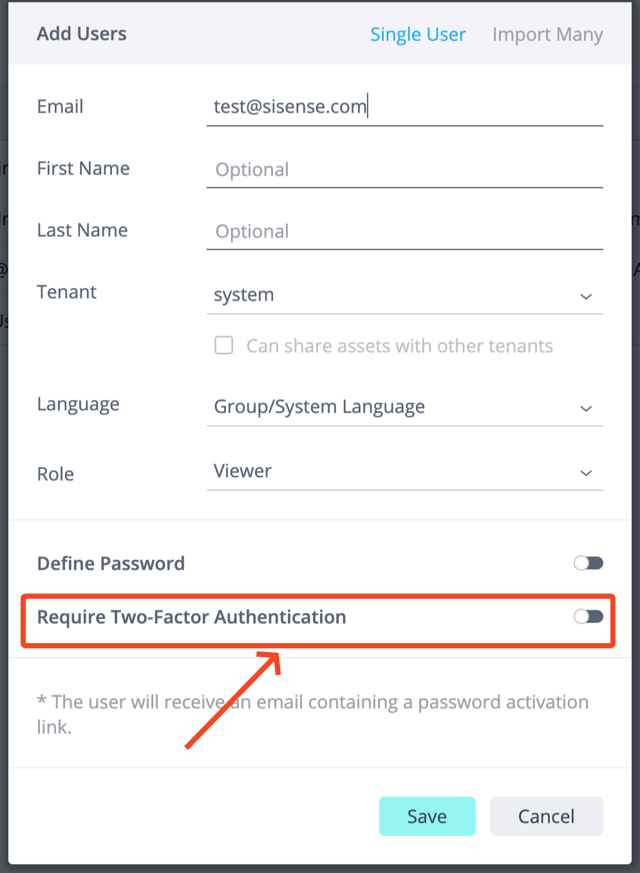Switch to the Import Many tab
Screen dimensions: 640x873
tap(547, 34)
